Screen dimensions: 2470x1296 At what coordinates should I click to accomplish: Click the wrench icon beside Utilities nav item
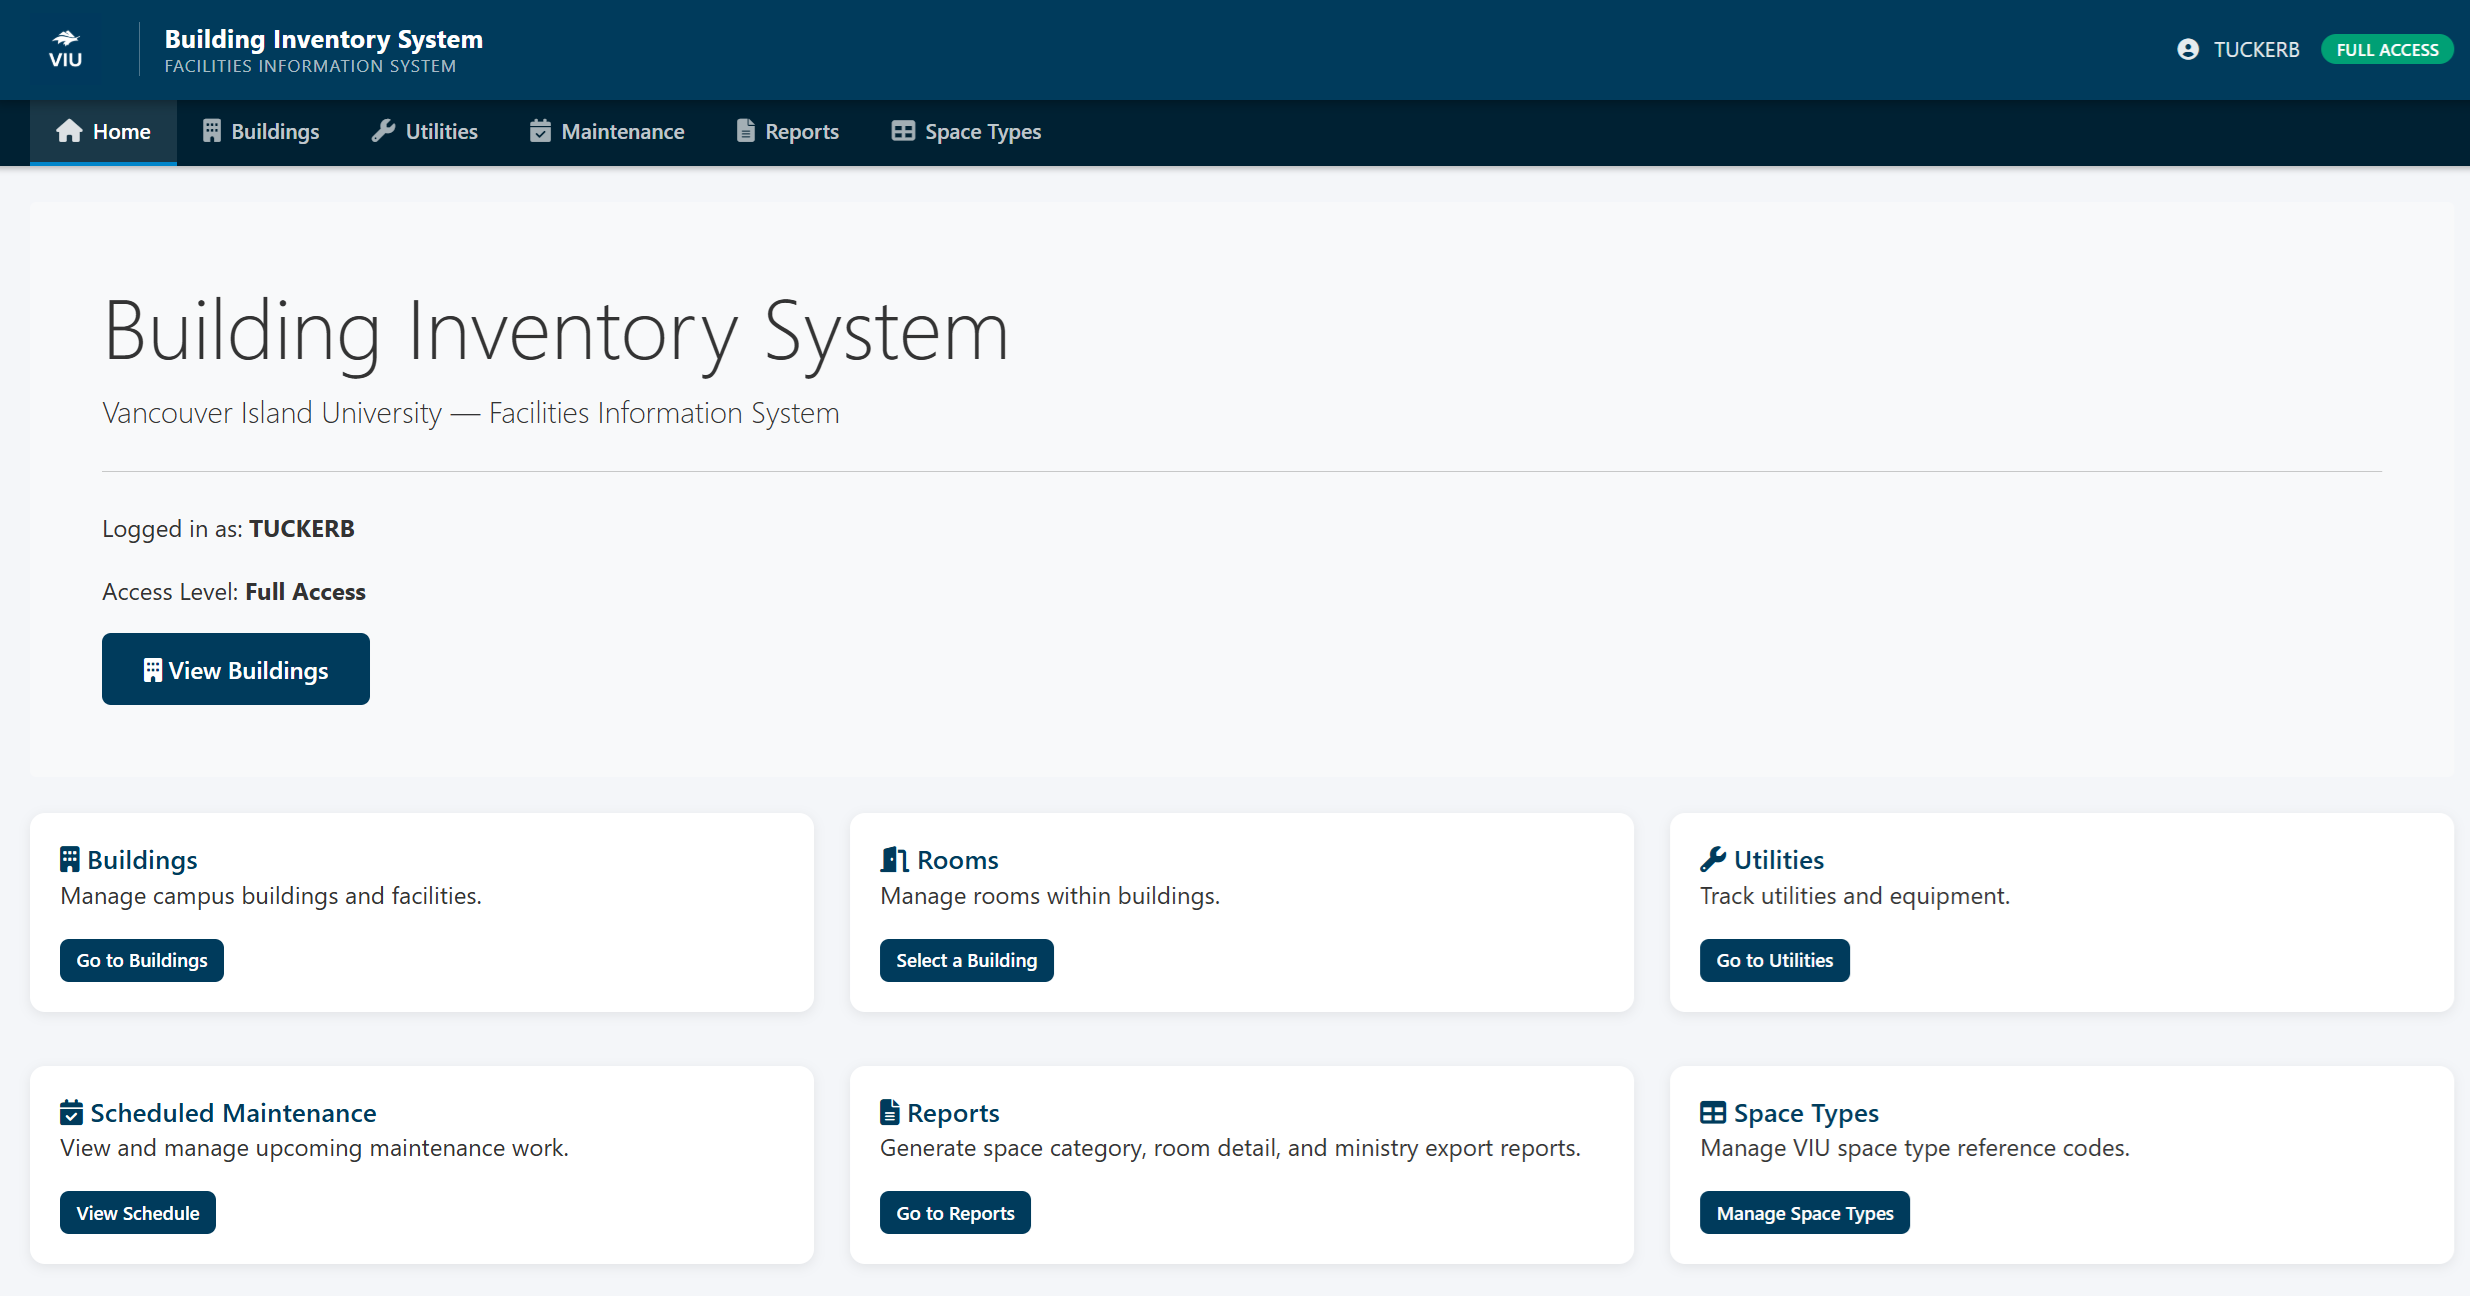[x=383, y=130]
